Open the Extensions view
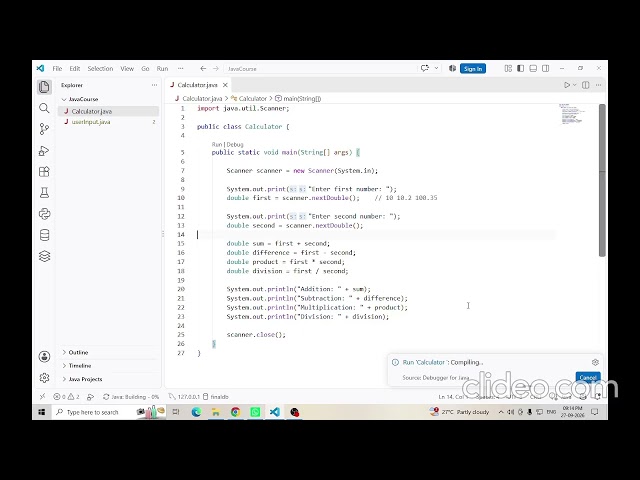 [44, 171]
